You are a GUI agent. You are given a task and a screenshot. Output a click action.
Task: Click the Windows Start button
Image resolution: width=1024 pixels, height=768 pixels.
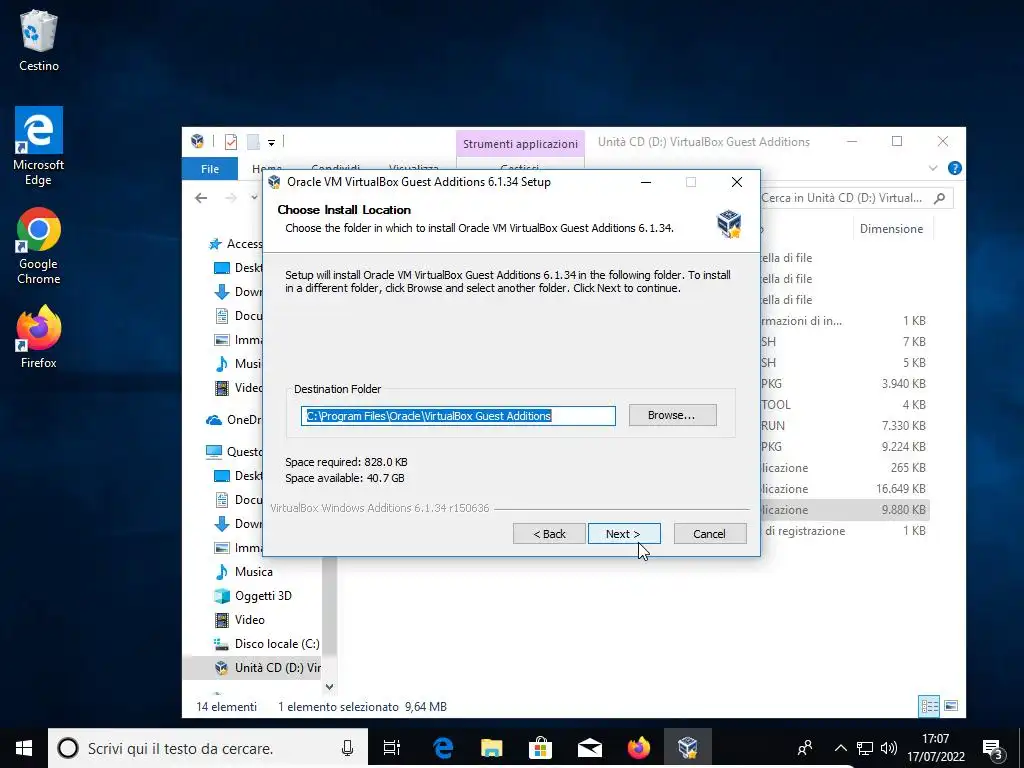24,748
